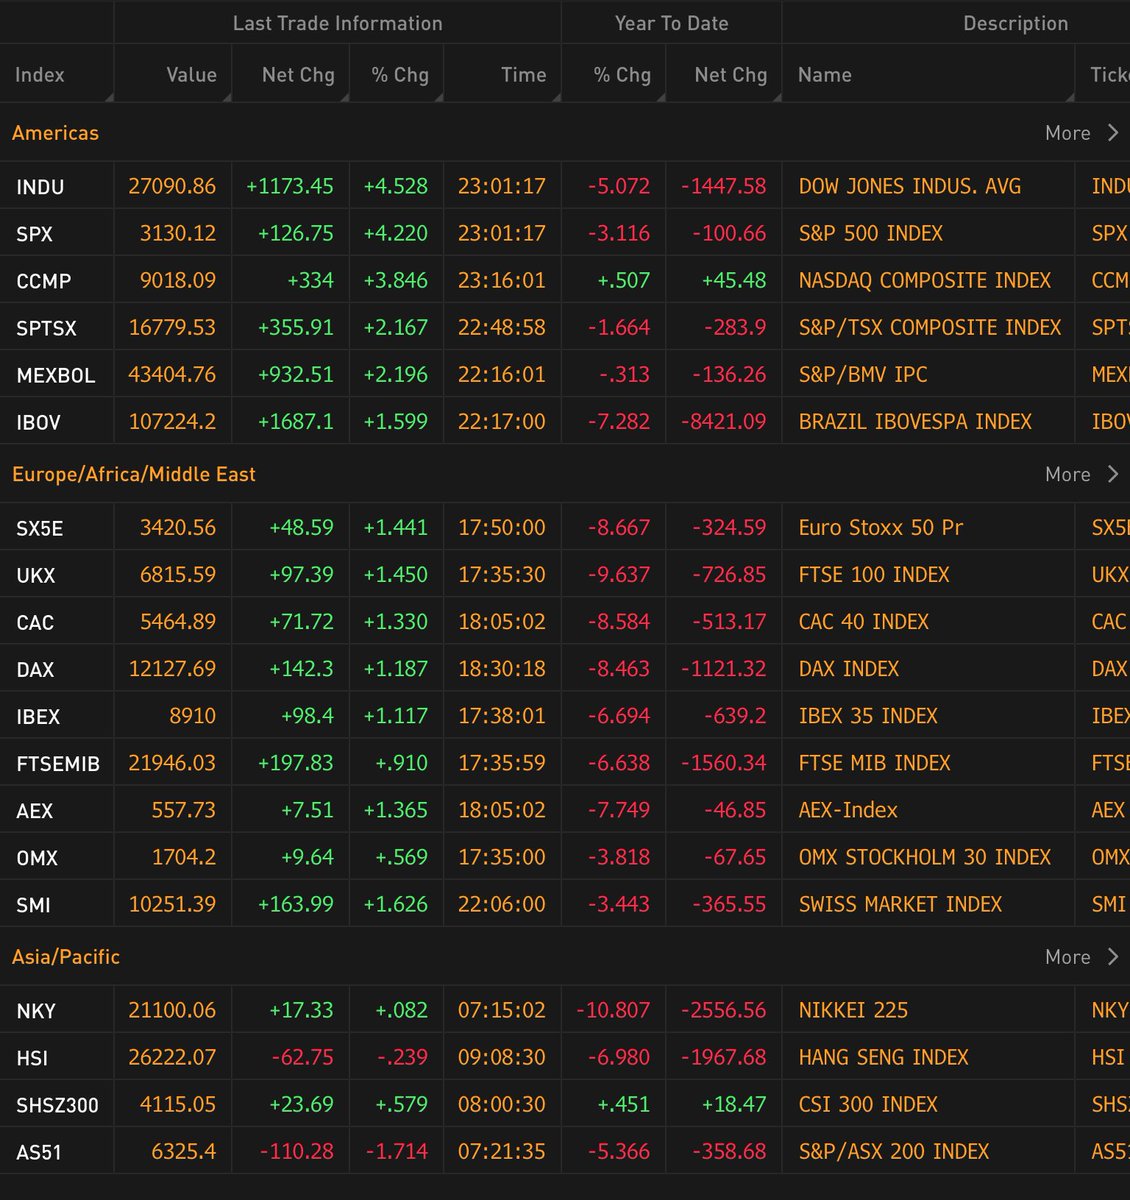Click S&P/BMV IPC name
This screenshot has width=1130, height=1200.
tap(863, 374)
